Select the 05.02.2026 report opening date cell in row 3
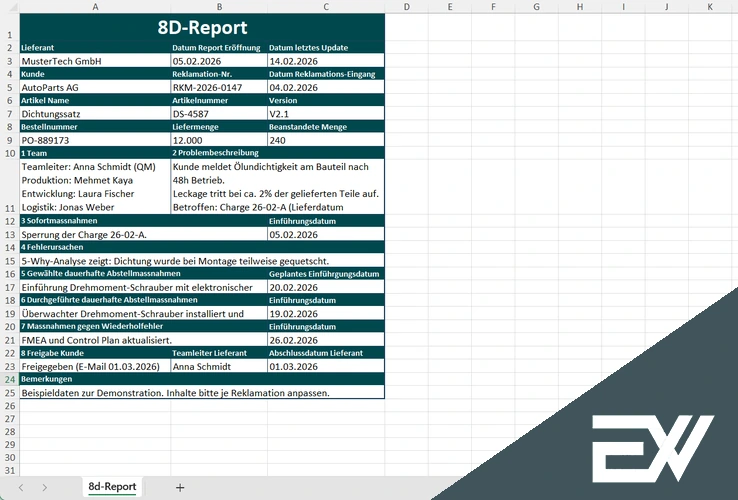The image size is (738, 500). pos(219,61)
